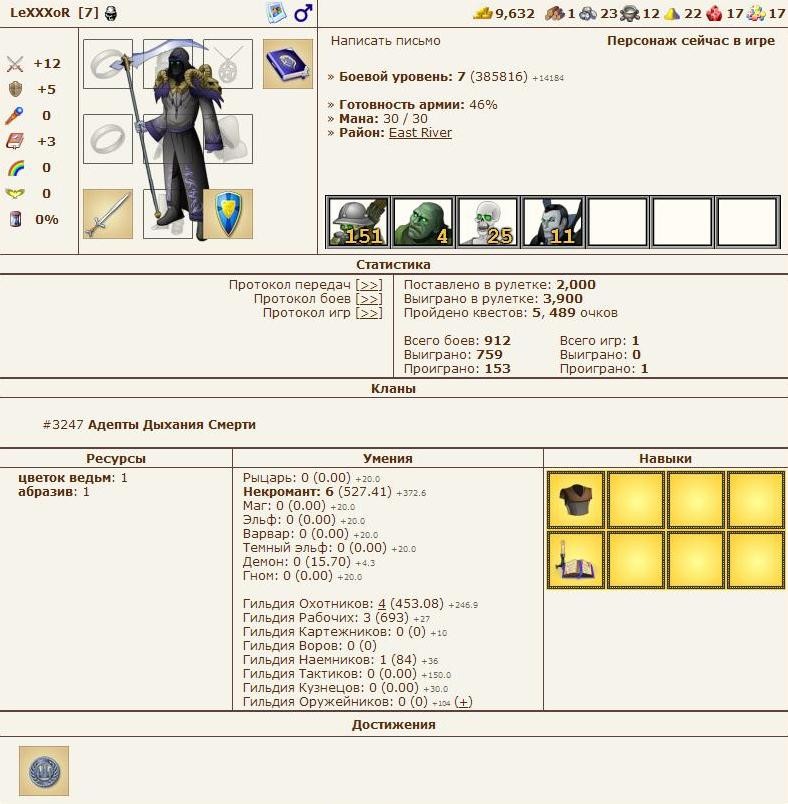Expand the plus next to Гильдия Оружейников
This screenshot has height=804, width=788.
point(463,702)
